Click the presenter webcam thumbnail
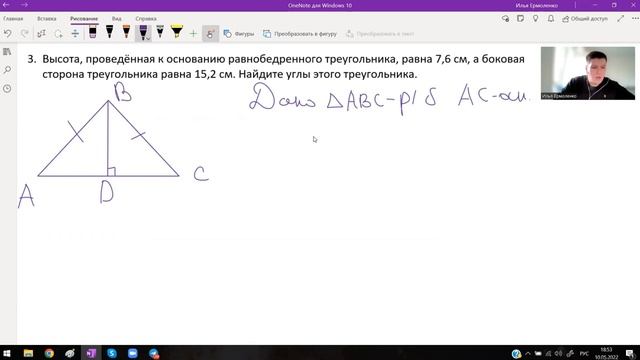This screenshot has width=640, height=360. click(588, 73)
